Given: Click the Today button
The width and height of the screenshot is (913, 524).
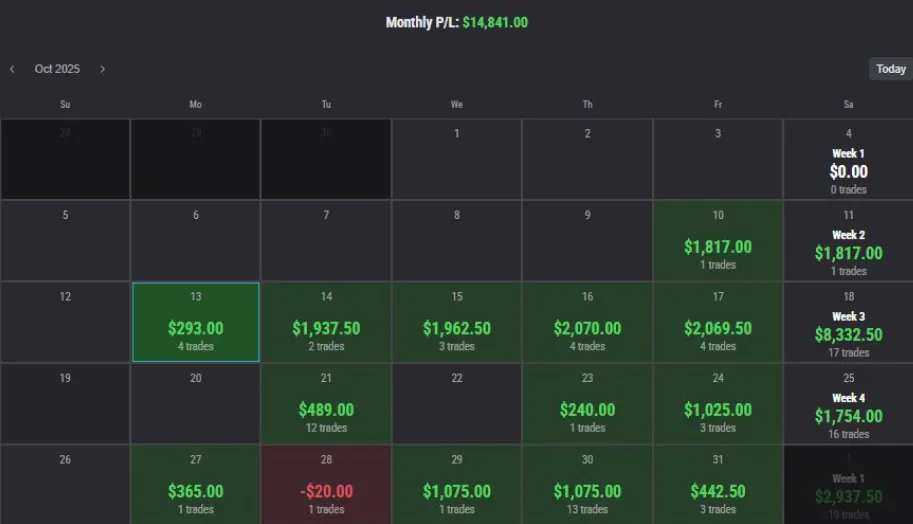Looking at the screenshot, I should click(891, 69).
